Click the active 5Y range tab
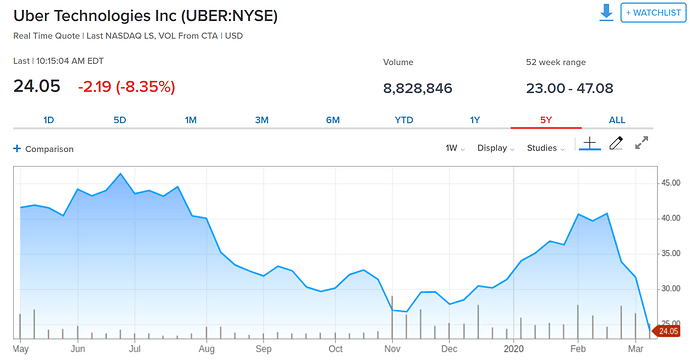 click(546, 120)
